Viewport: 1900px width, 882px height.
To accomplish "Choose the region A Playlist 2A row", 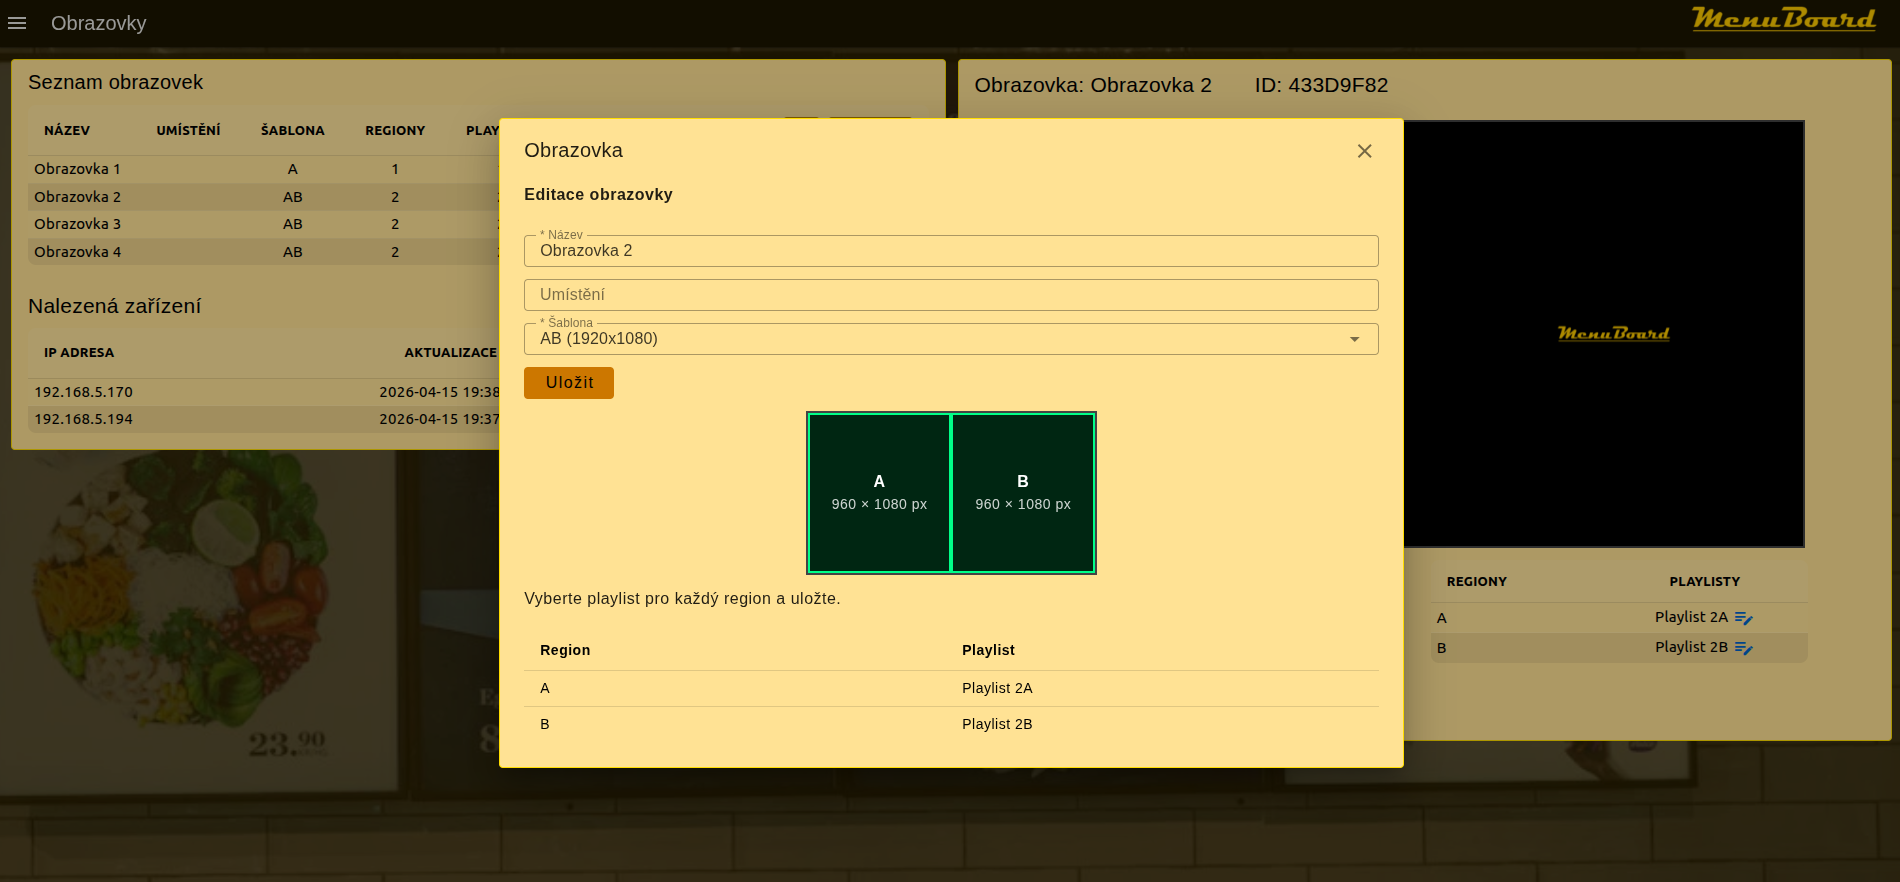I will [x=950, y=688].
